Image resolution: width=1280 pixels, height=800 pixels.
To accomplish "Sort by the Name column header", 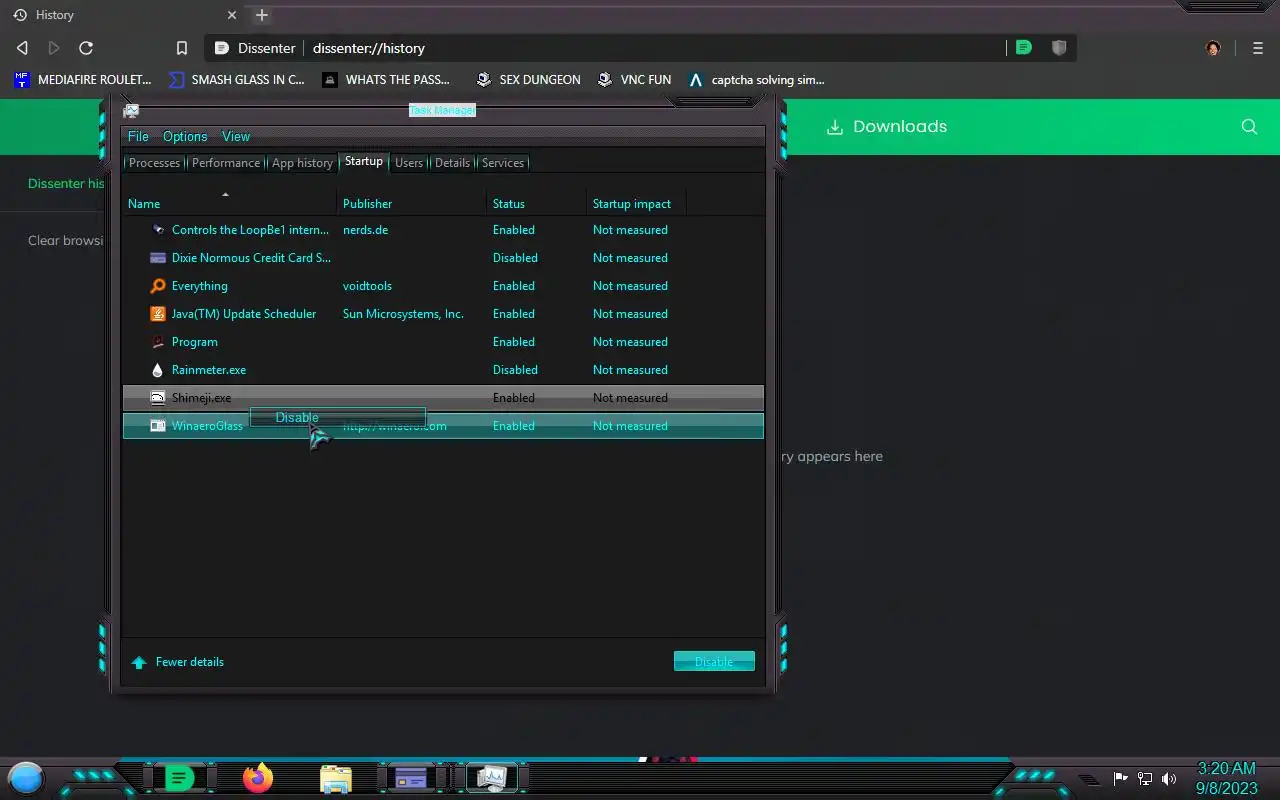I will pos(230,203).
